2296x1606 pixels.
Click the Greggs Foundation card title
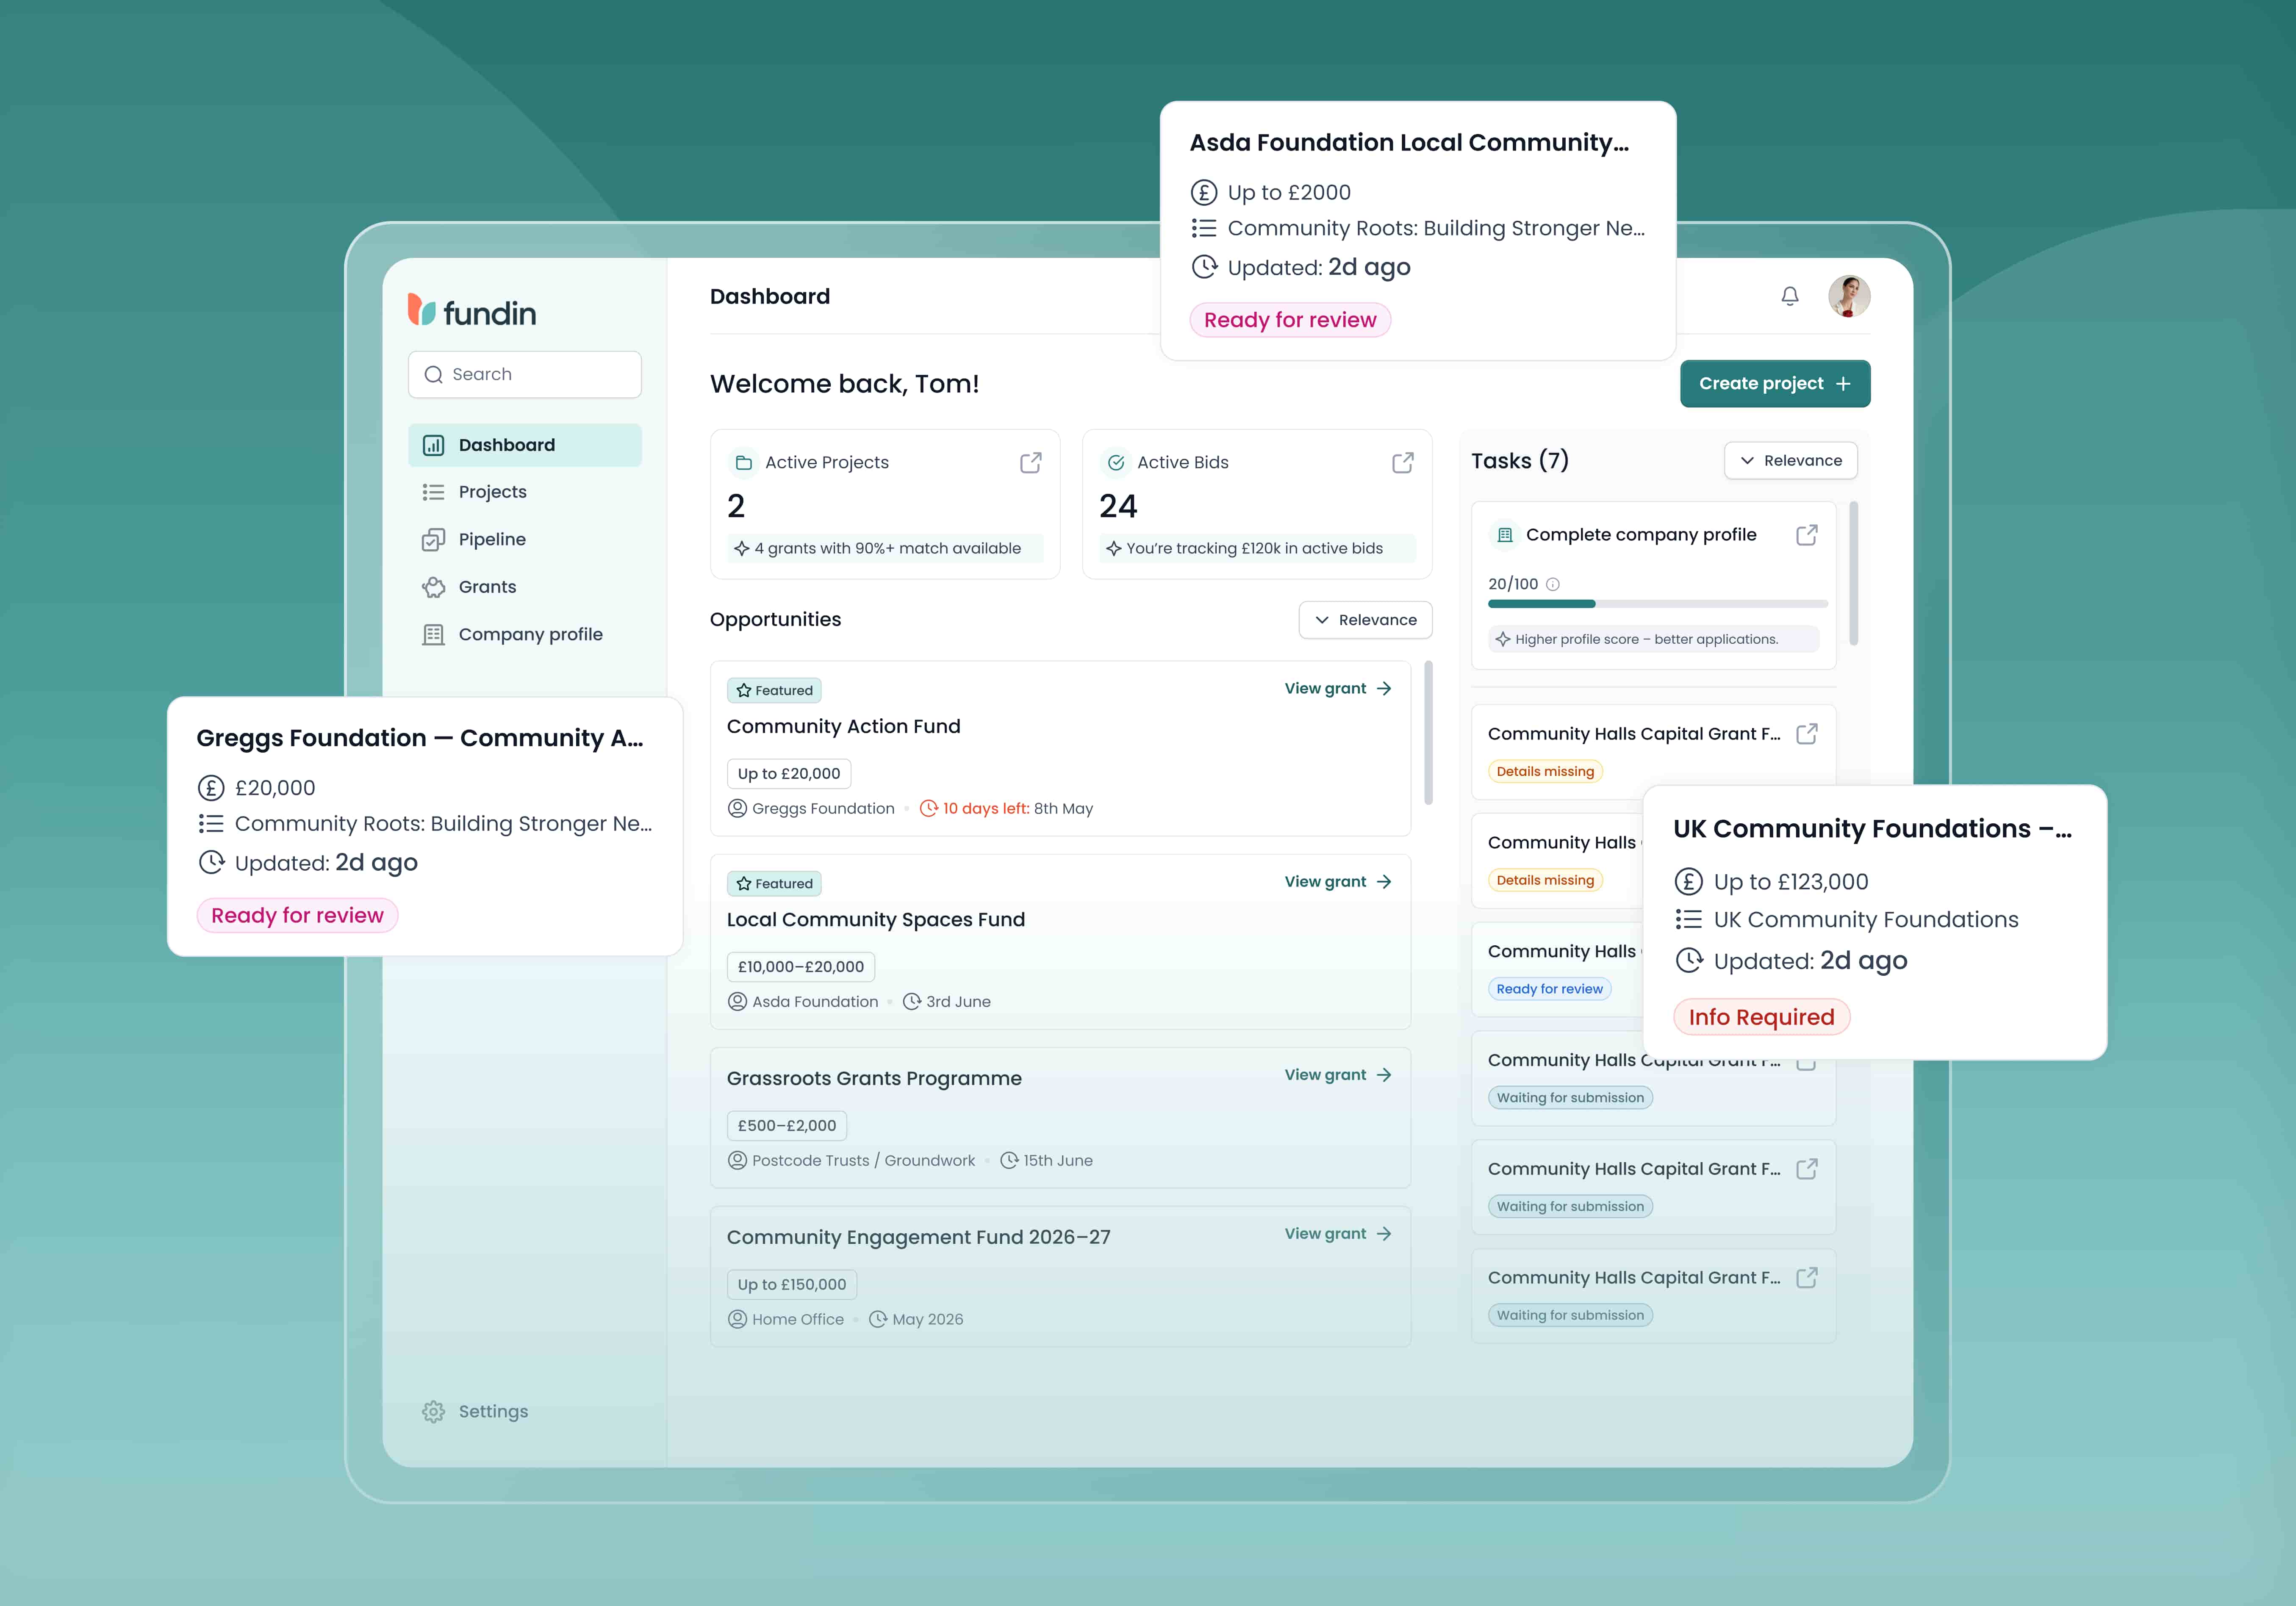420,738
